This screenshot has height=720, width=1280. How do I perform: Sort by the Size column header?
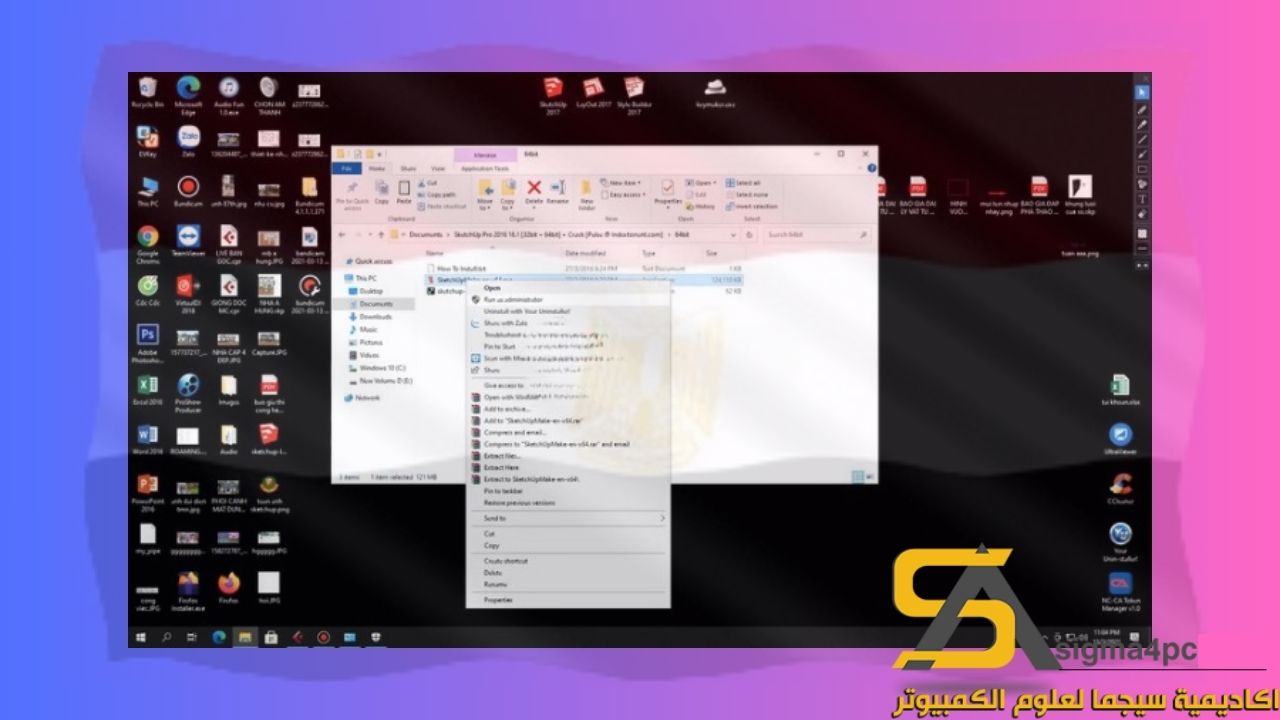712,254
